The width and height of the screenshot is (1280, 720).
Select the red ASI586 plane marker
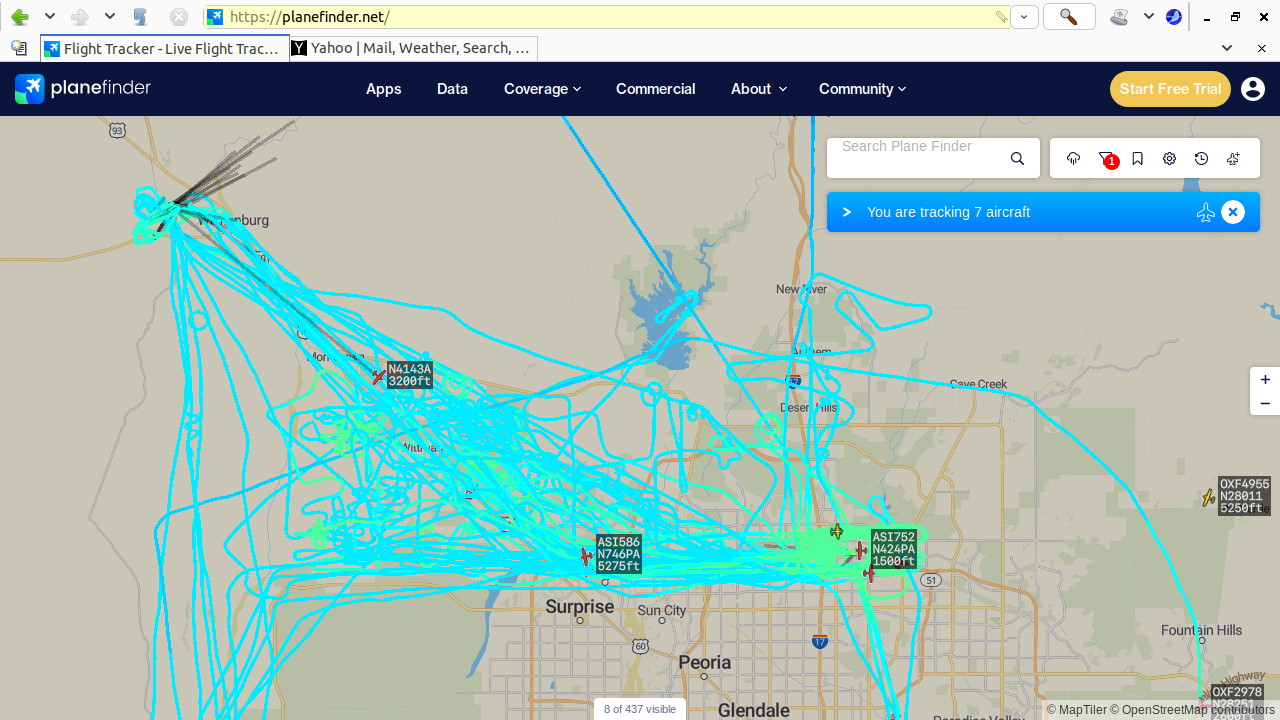point(587,556)
